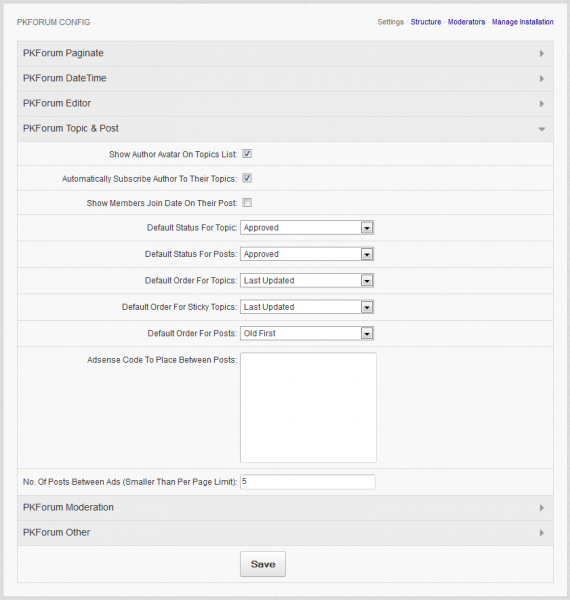570x600 pixels.
Task: Open the Default Order For Posts dropdown
Action: (307, 333)
